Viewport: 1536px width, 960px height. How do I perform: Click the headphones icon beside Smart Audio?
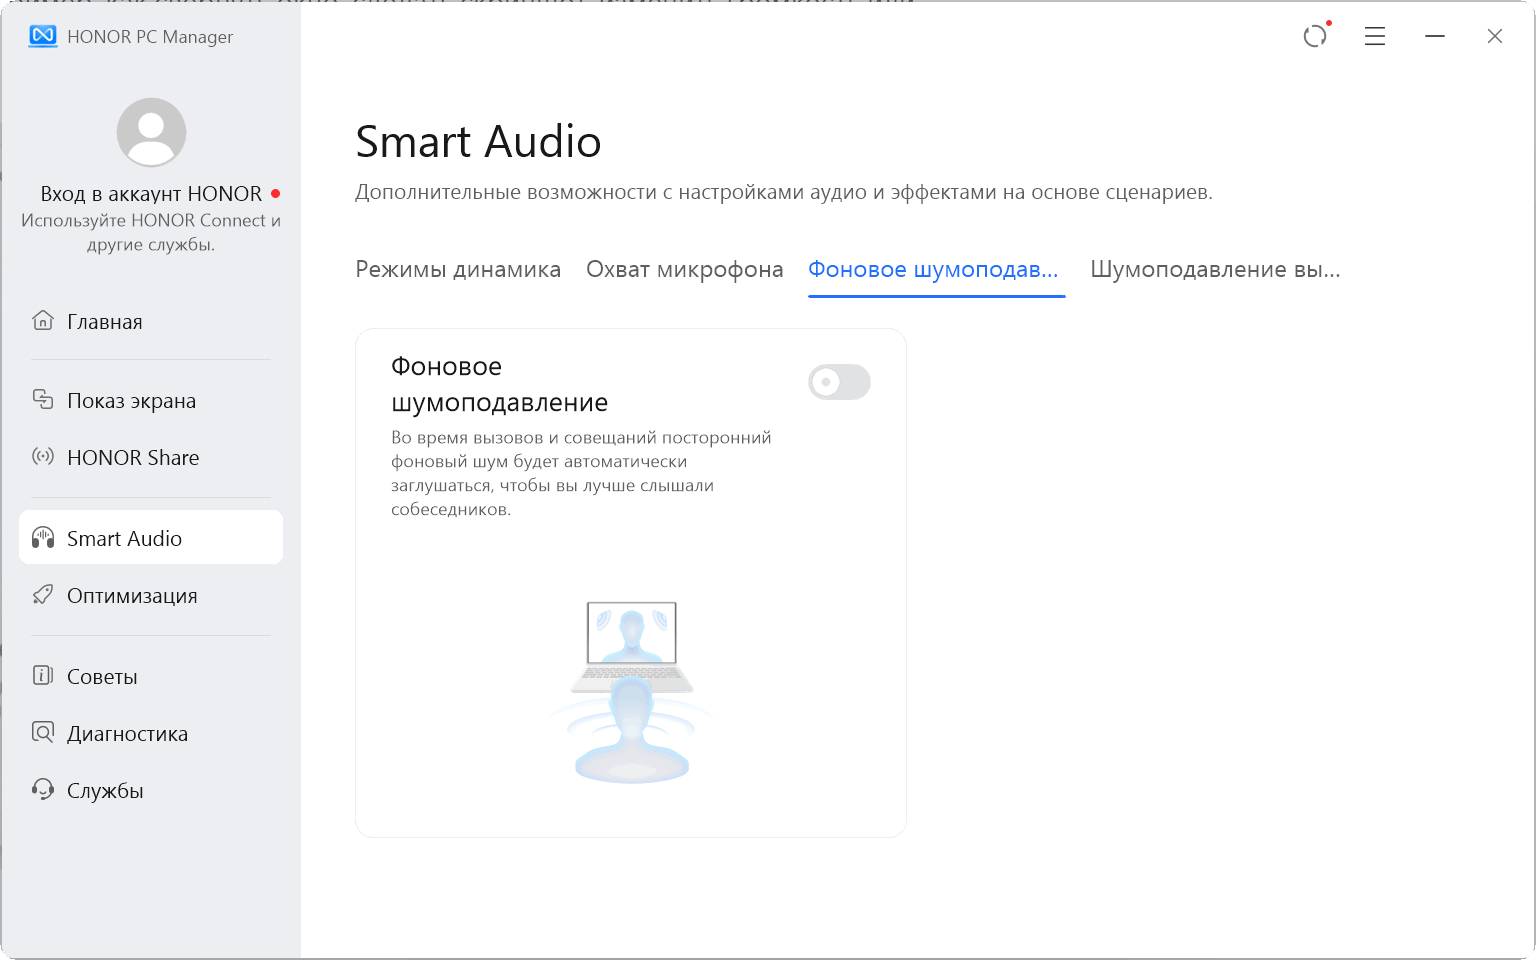[43, 538]
